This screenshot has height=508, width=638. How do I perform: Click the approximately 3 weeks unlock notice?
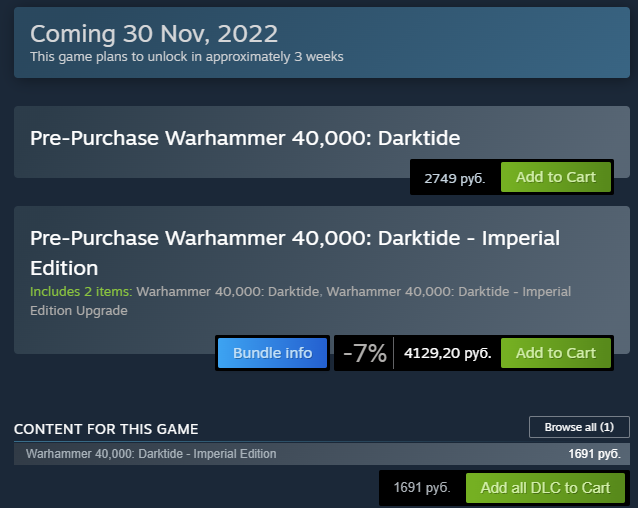tap(187, 57)
